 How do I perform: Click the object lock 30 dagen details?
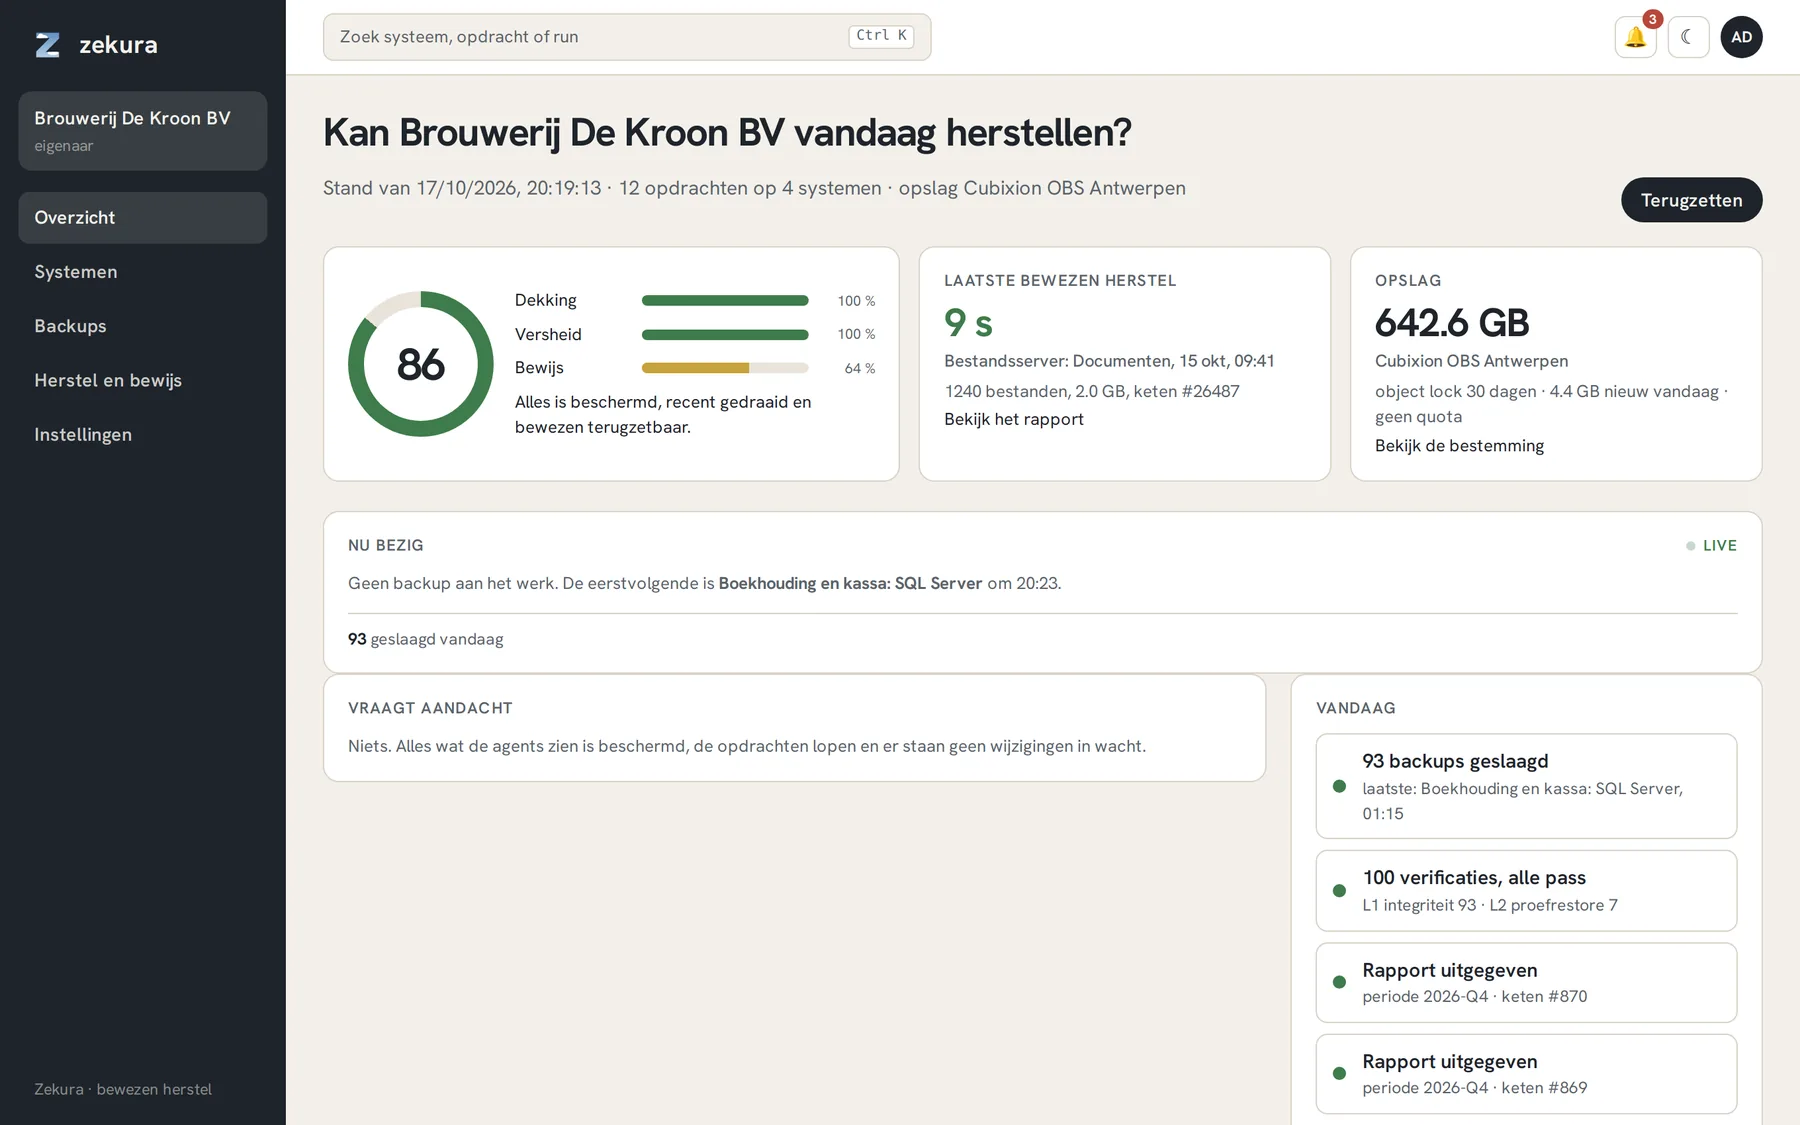pyautogui.click(x=1551, y=404)
